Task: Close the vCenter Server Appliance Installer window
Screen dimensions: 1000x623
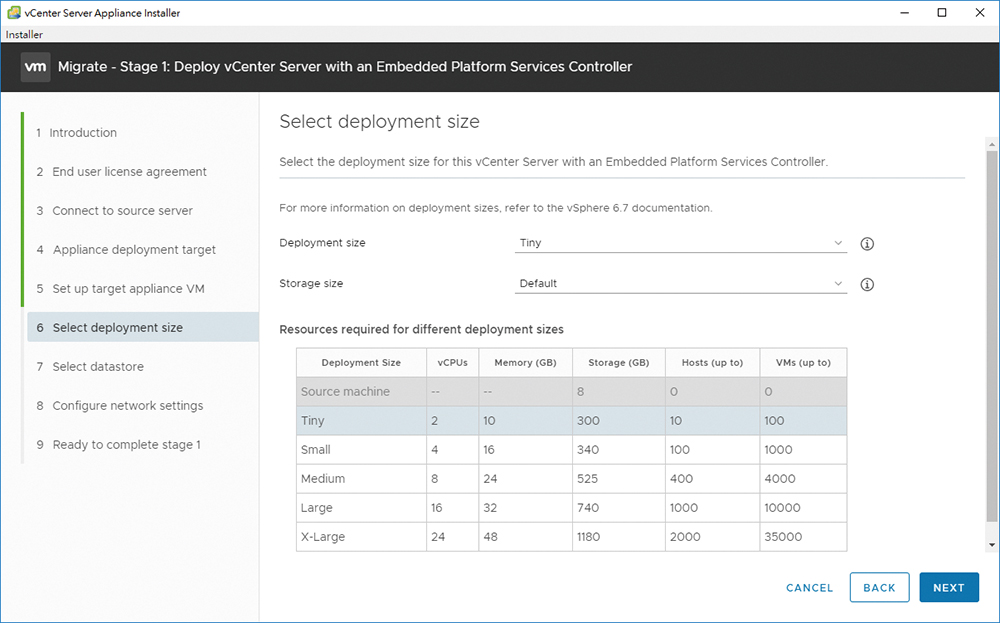Action: 980,13
